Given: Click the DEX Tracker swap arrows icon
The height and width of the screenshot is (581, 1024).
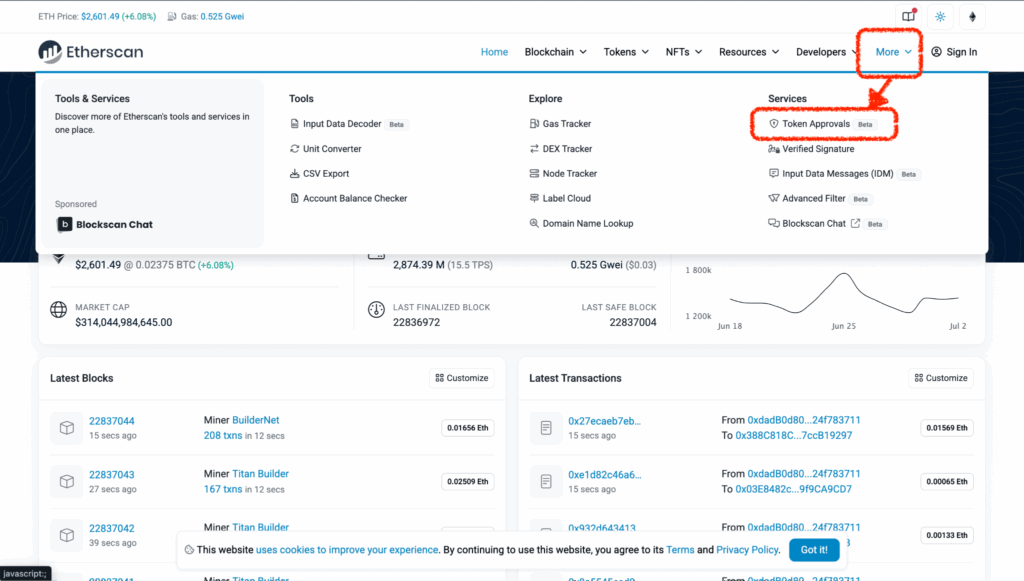Looking at the screenshot, I should point(534,149).
